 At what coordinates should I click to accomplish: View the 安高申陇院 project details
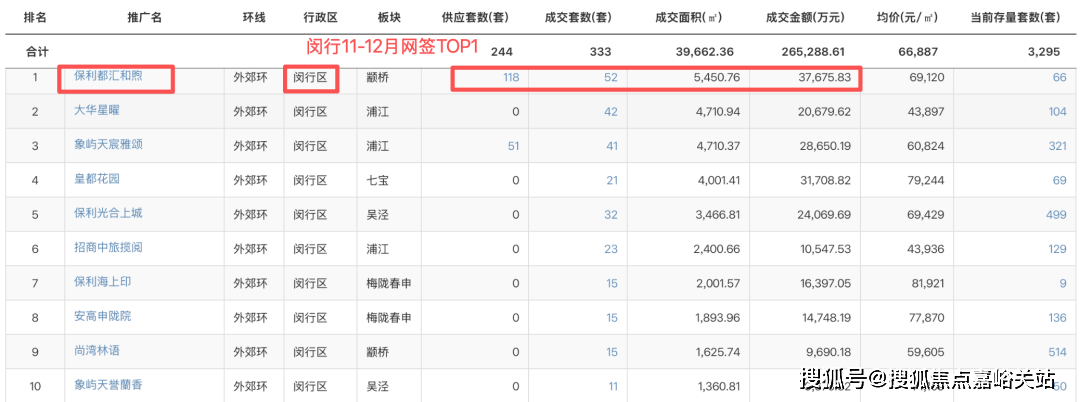pos(102,316)
